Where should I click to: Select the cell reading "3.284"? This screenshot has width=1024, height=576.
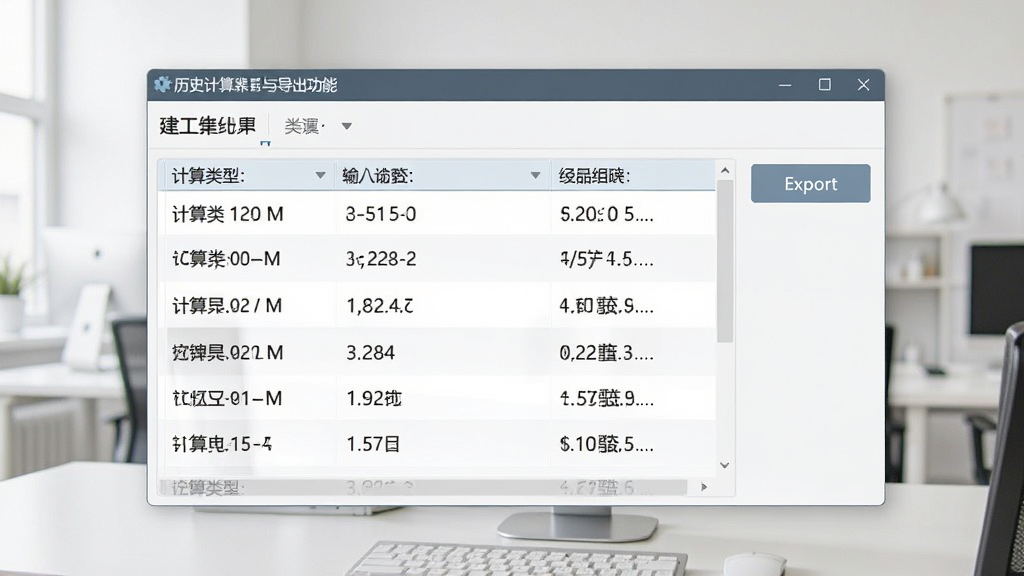click(x=443, y=353)
